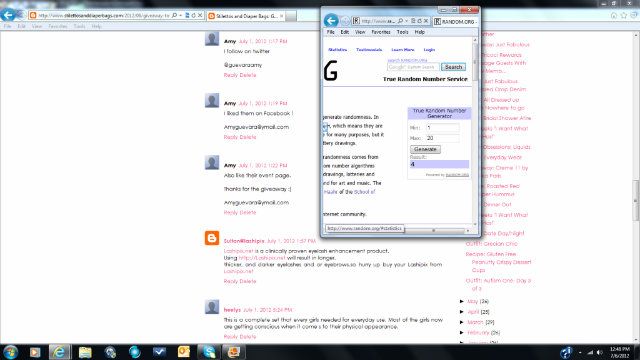Open Help menu in RANDOM.ORG window
The image size is (640, 360).
click(420, 32)
